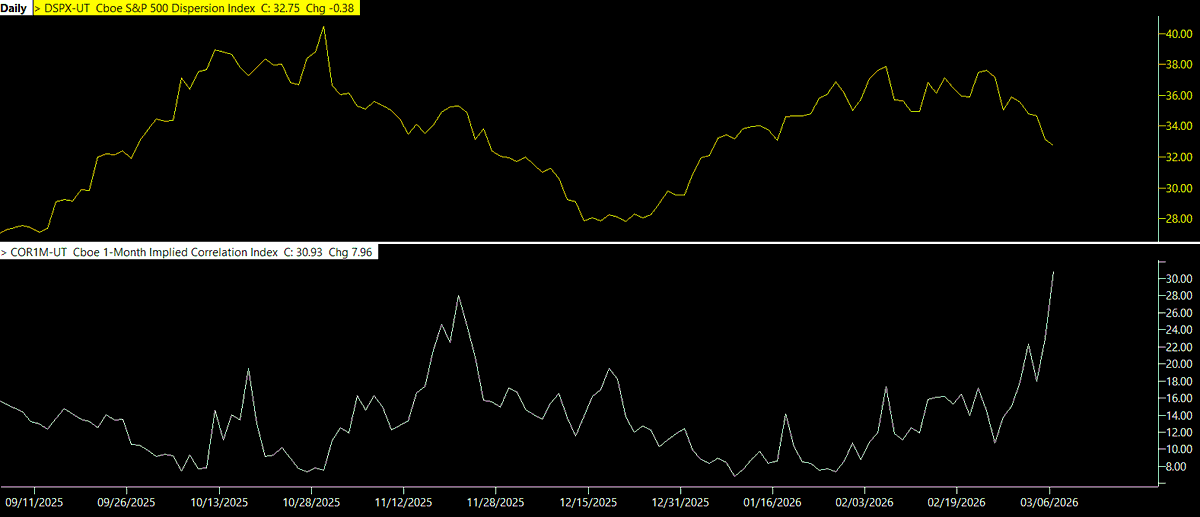Screen dimensions: 1200x517
Task: Click the 12/15/2025 date axis label
Action: click(587, 502)
